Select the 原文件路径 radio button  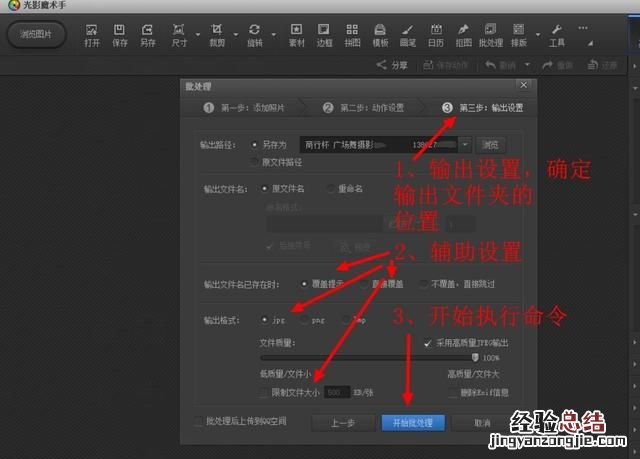click(254, 162)
